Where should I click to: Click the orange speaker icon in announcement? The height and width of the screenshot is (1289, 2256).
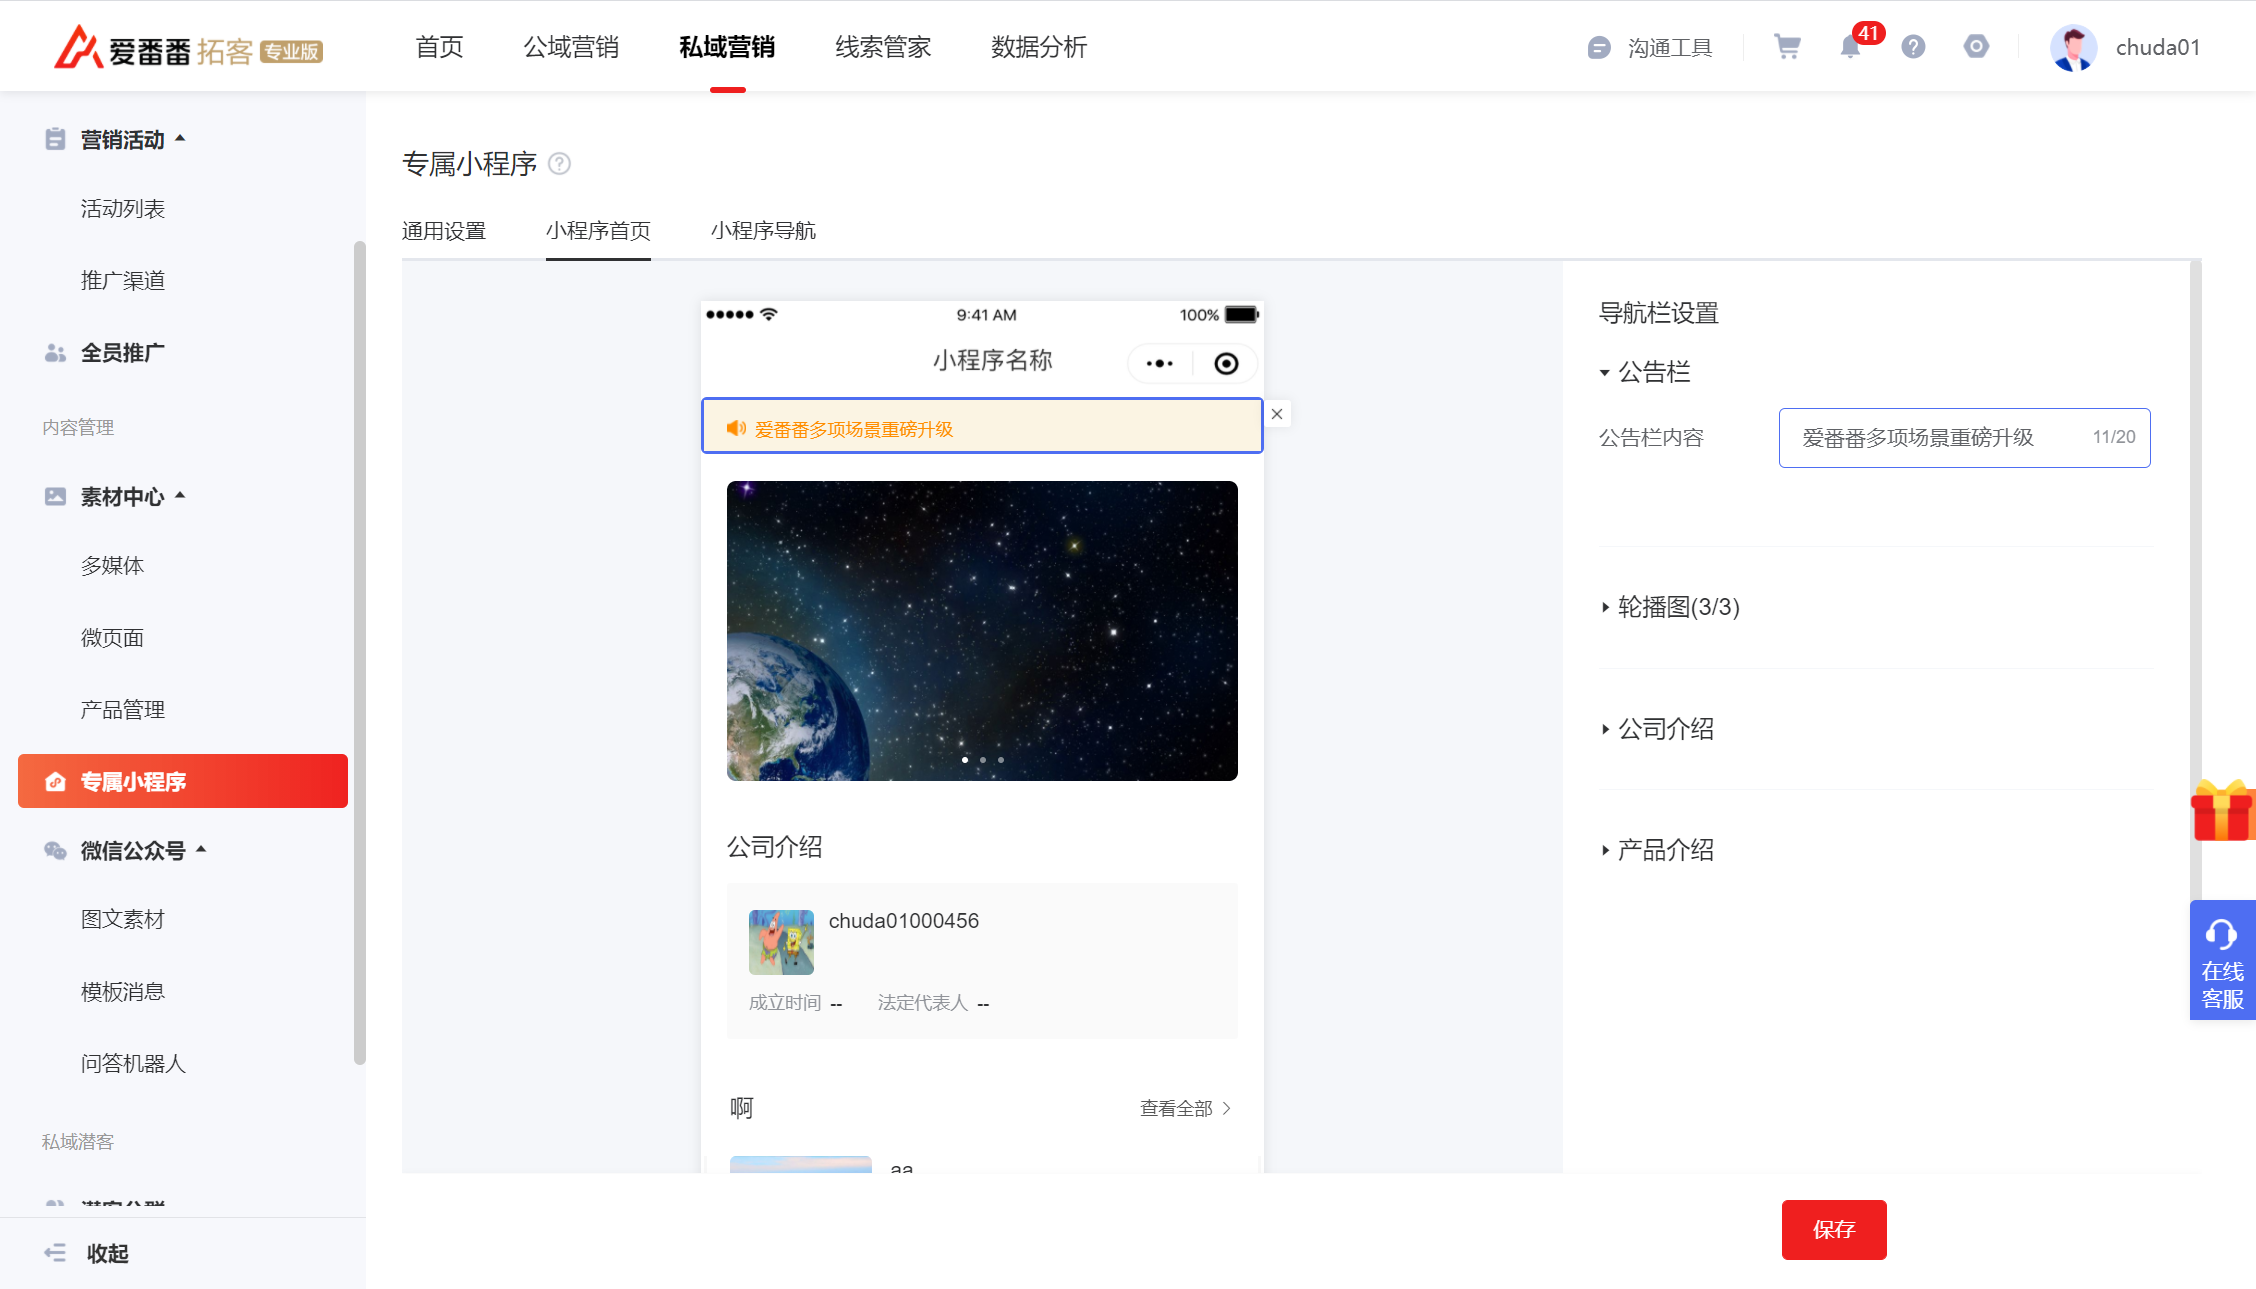coord(736,428)
